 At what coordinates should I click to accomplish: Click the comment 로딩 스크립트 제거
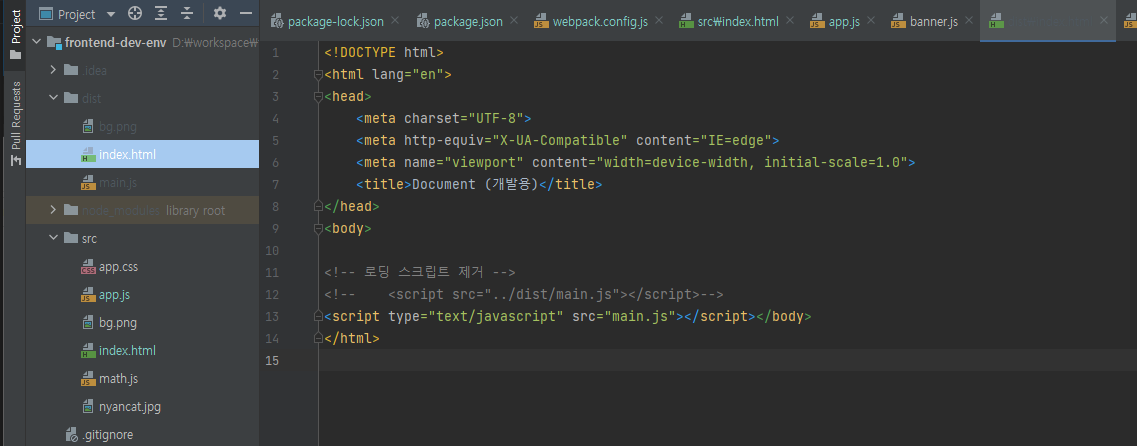[420, 273]
